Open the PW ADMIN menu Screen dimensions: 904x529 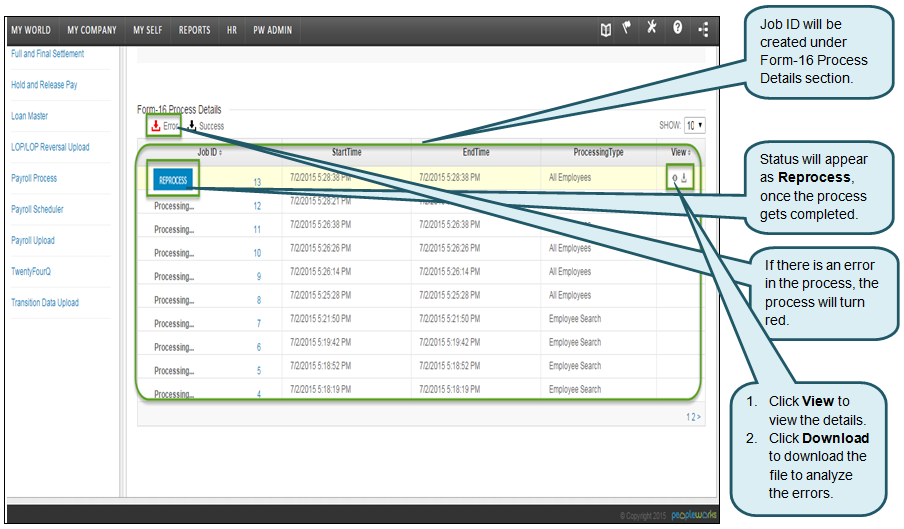tap(272, 30)
